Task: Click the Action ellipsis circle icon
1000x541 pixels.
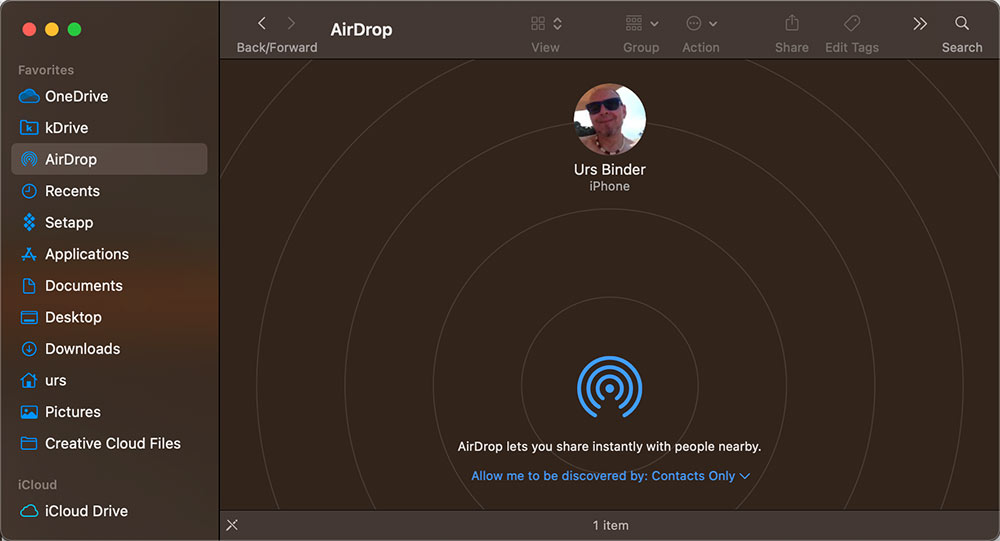Action: pos(693,24)
